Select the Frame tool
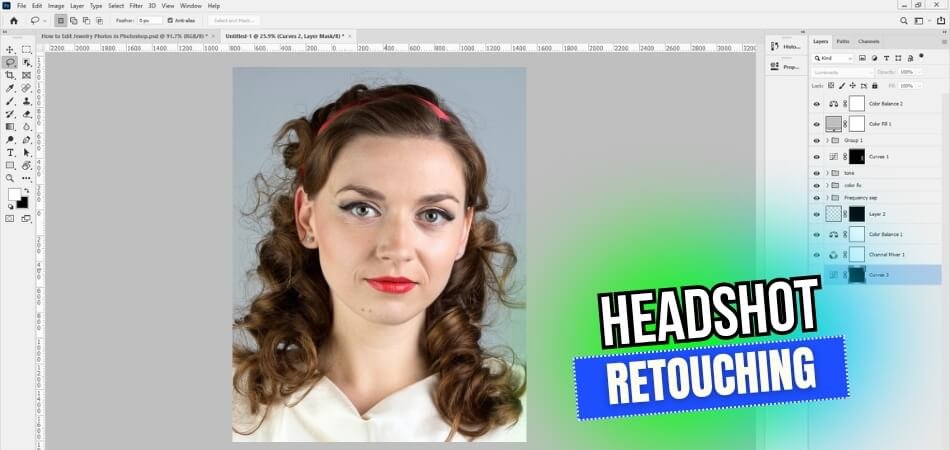Screen dimensions: 950x450 (x=27, y=75)
